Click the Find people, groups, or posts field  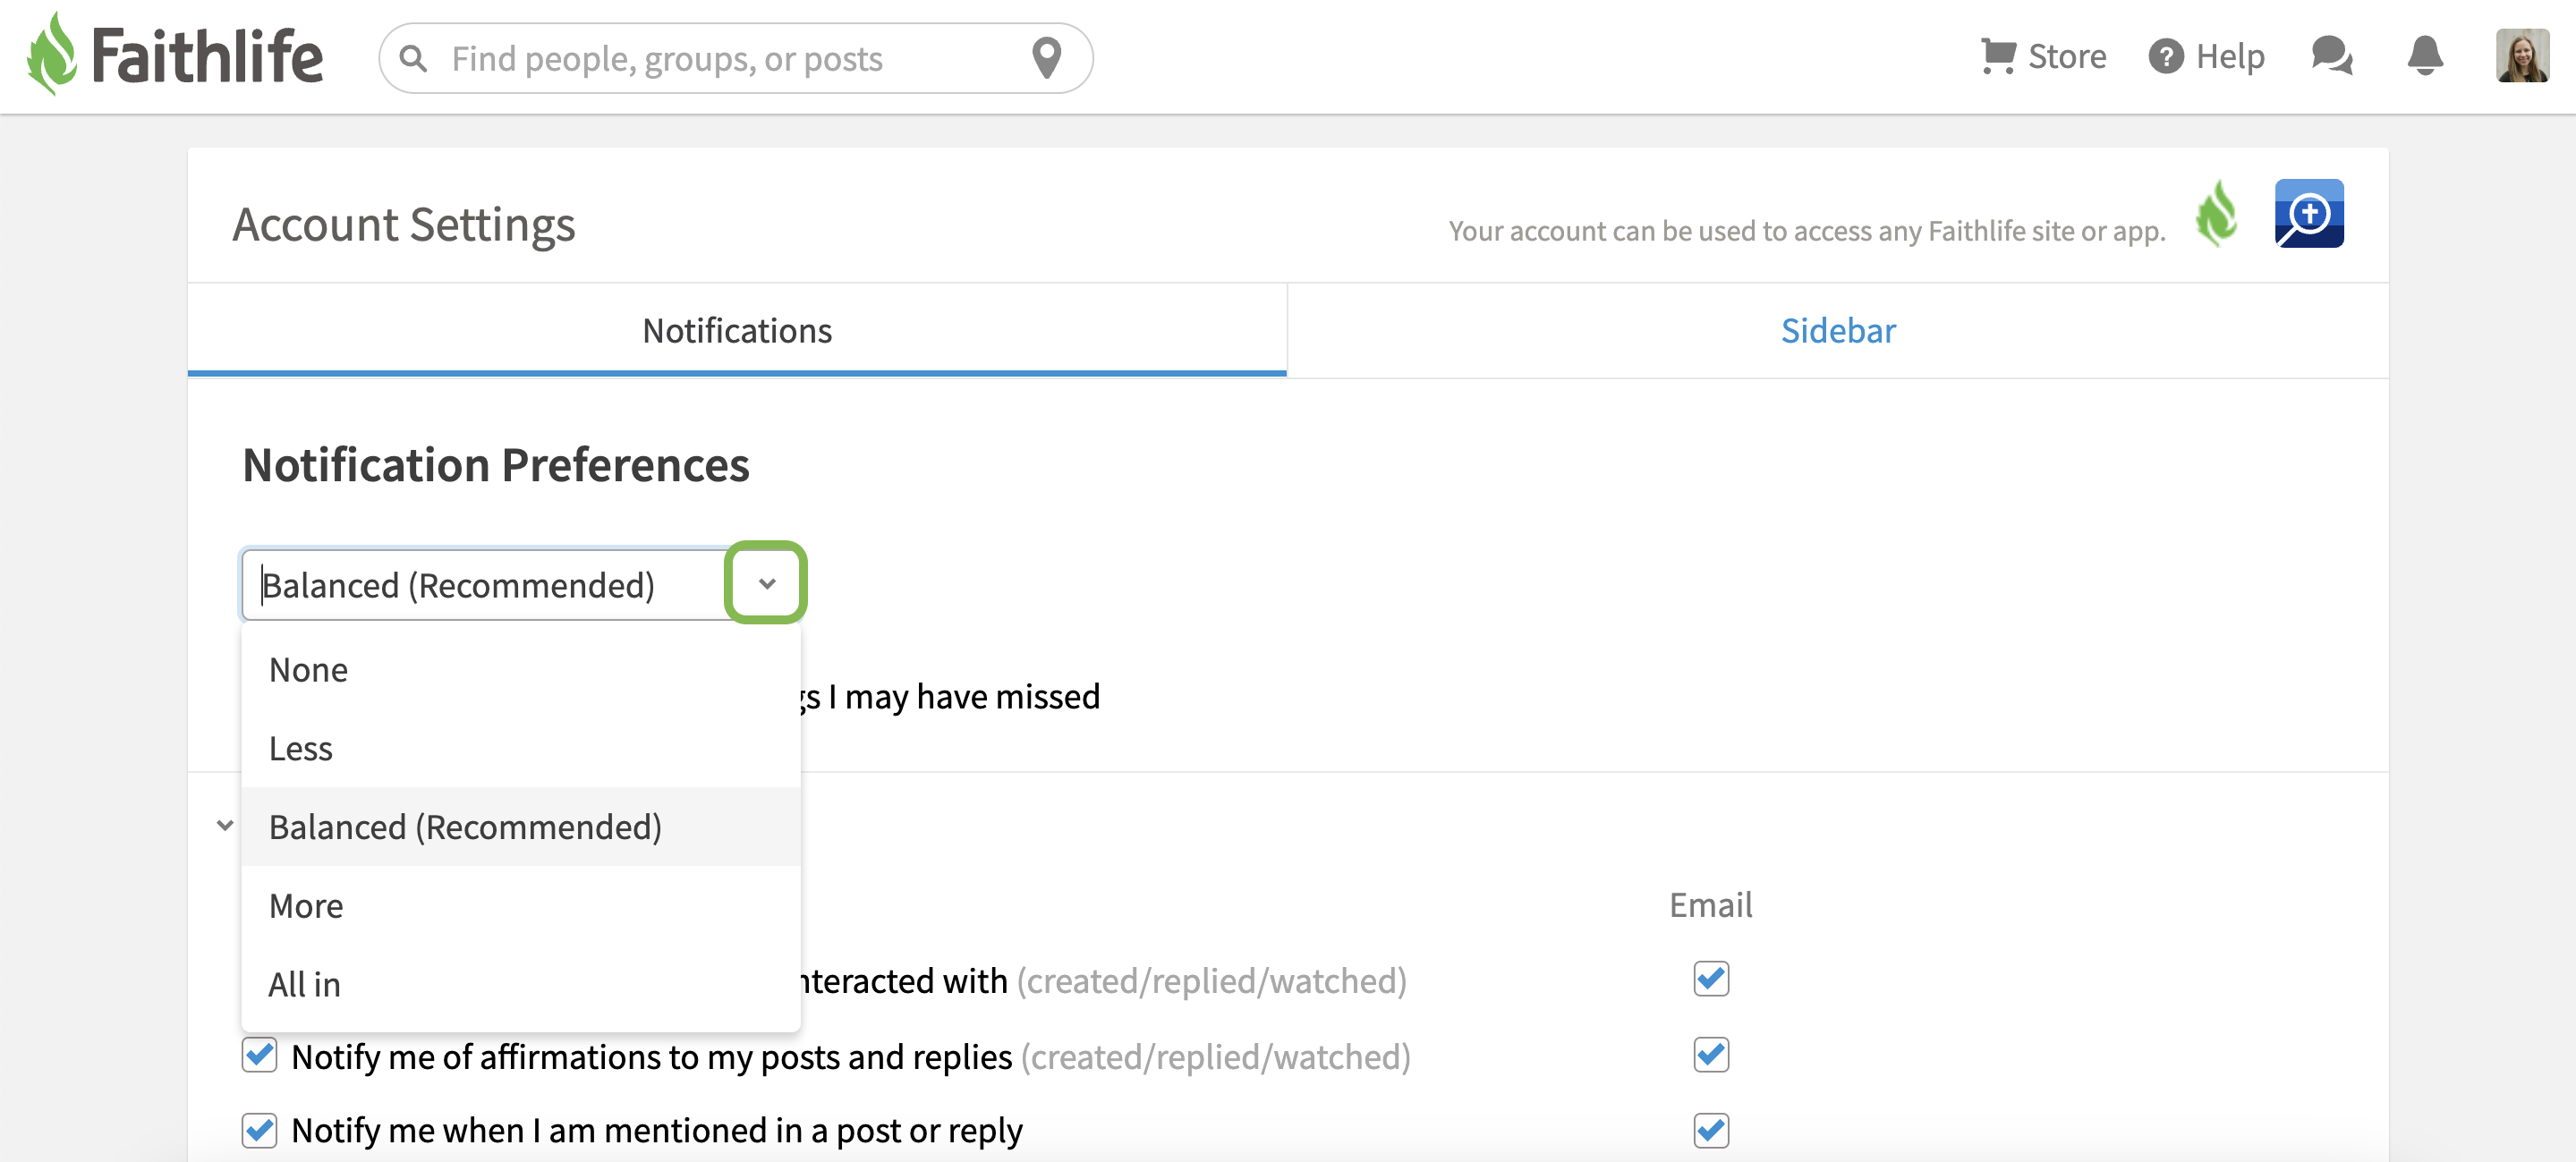click(x=735, y=59)
